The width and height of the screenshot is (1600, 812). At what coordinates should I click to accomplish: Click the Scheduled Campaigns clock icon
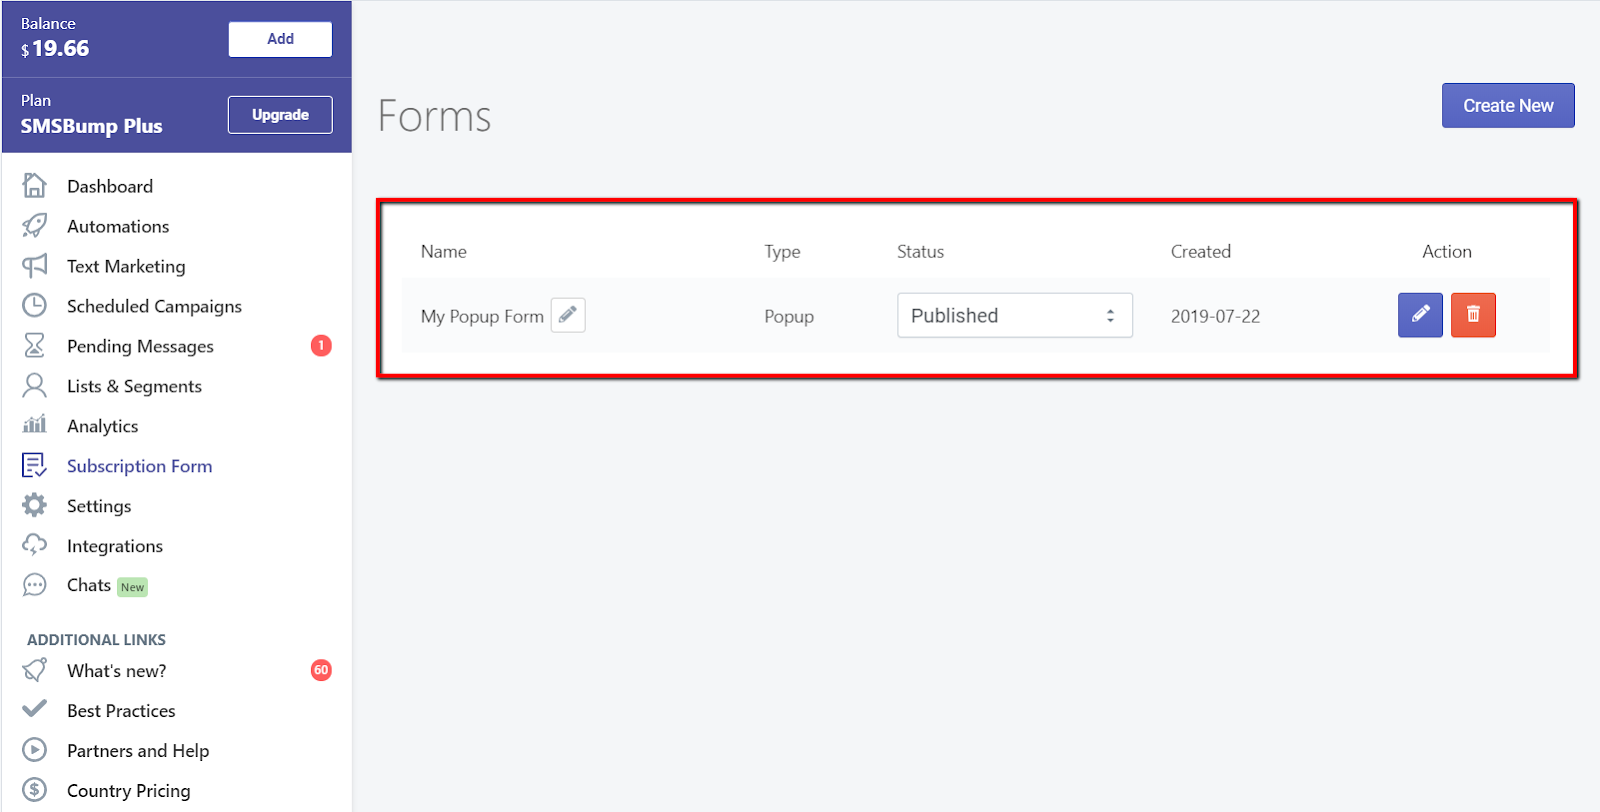[34, 305]
